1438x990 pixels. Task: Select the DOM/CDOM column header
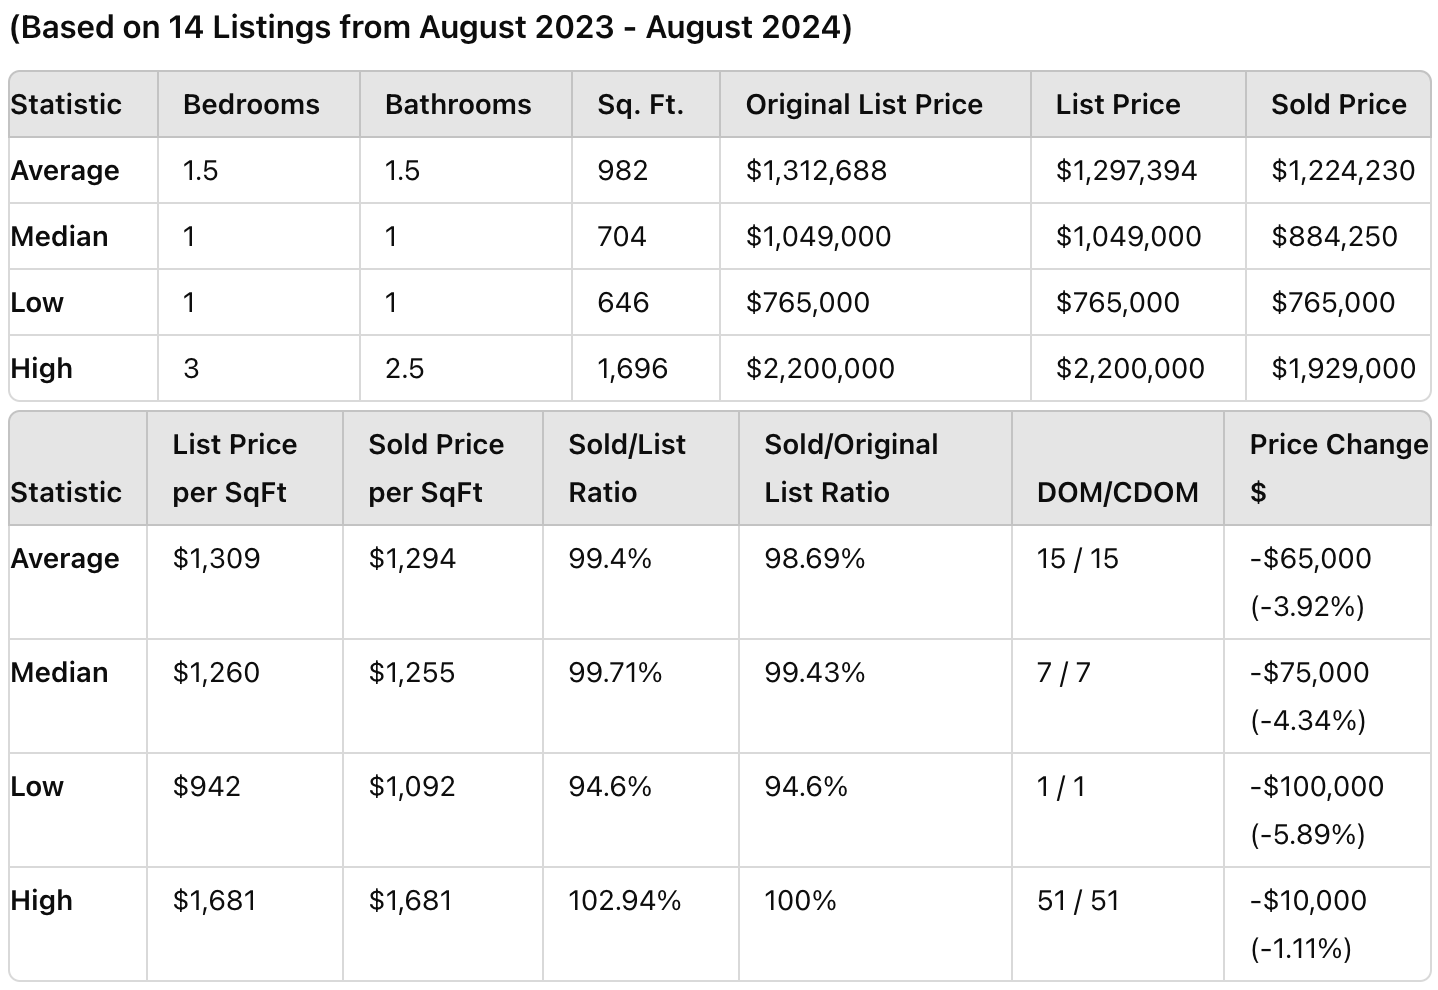click(1117, 492)
